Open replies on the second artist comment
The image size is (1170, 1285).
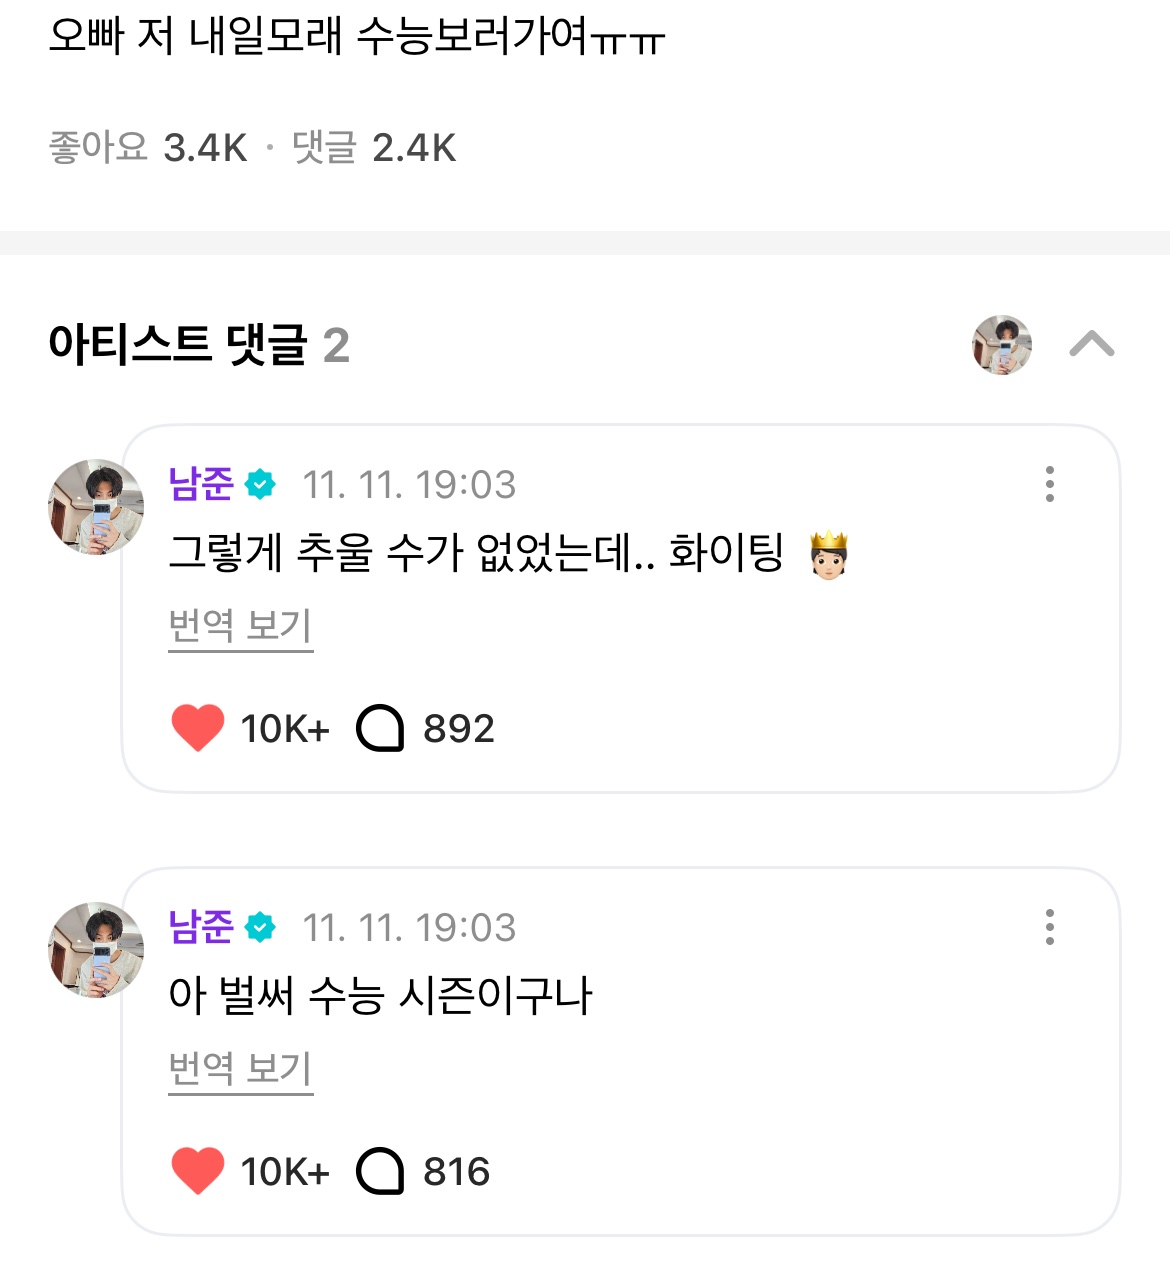tap(380, 1171)
